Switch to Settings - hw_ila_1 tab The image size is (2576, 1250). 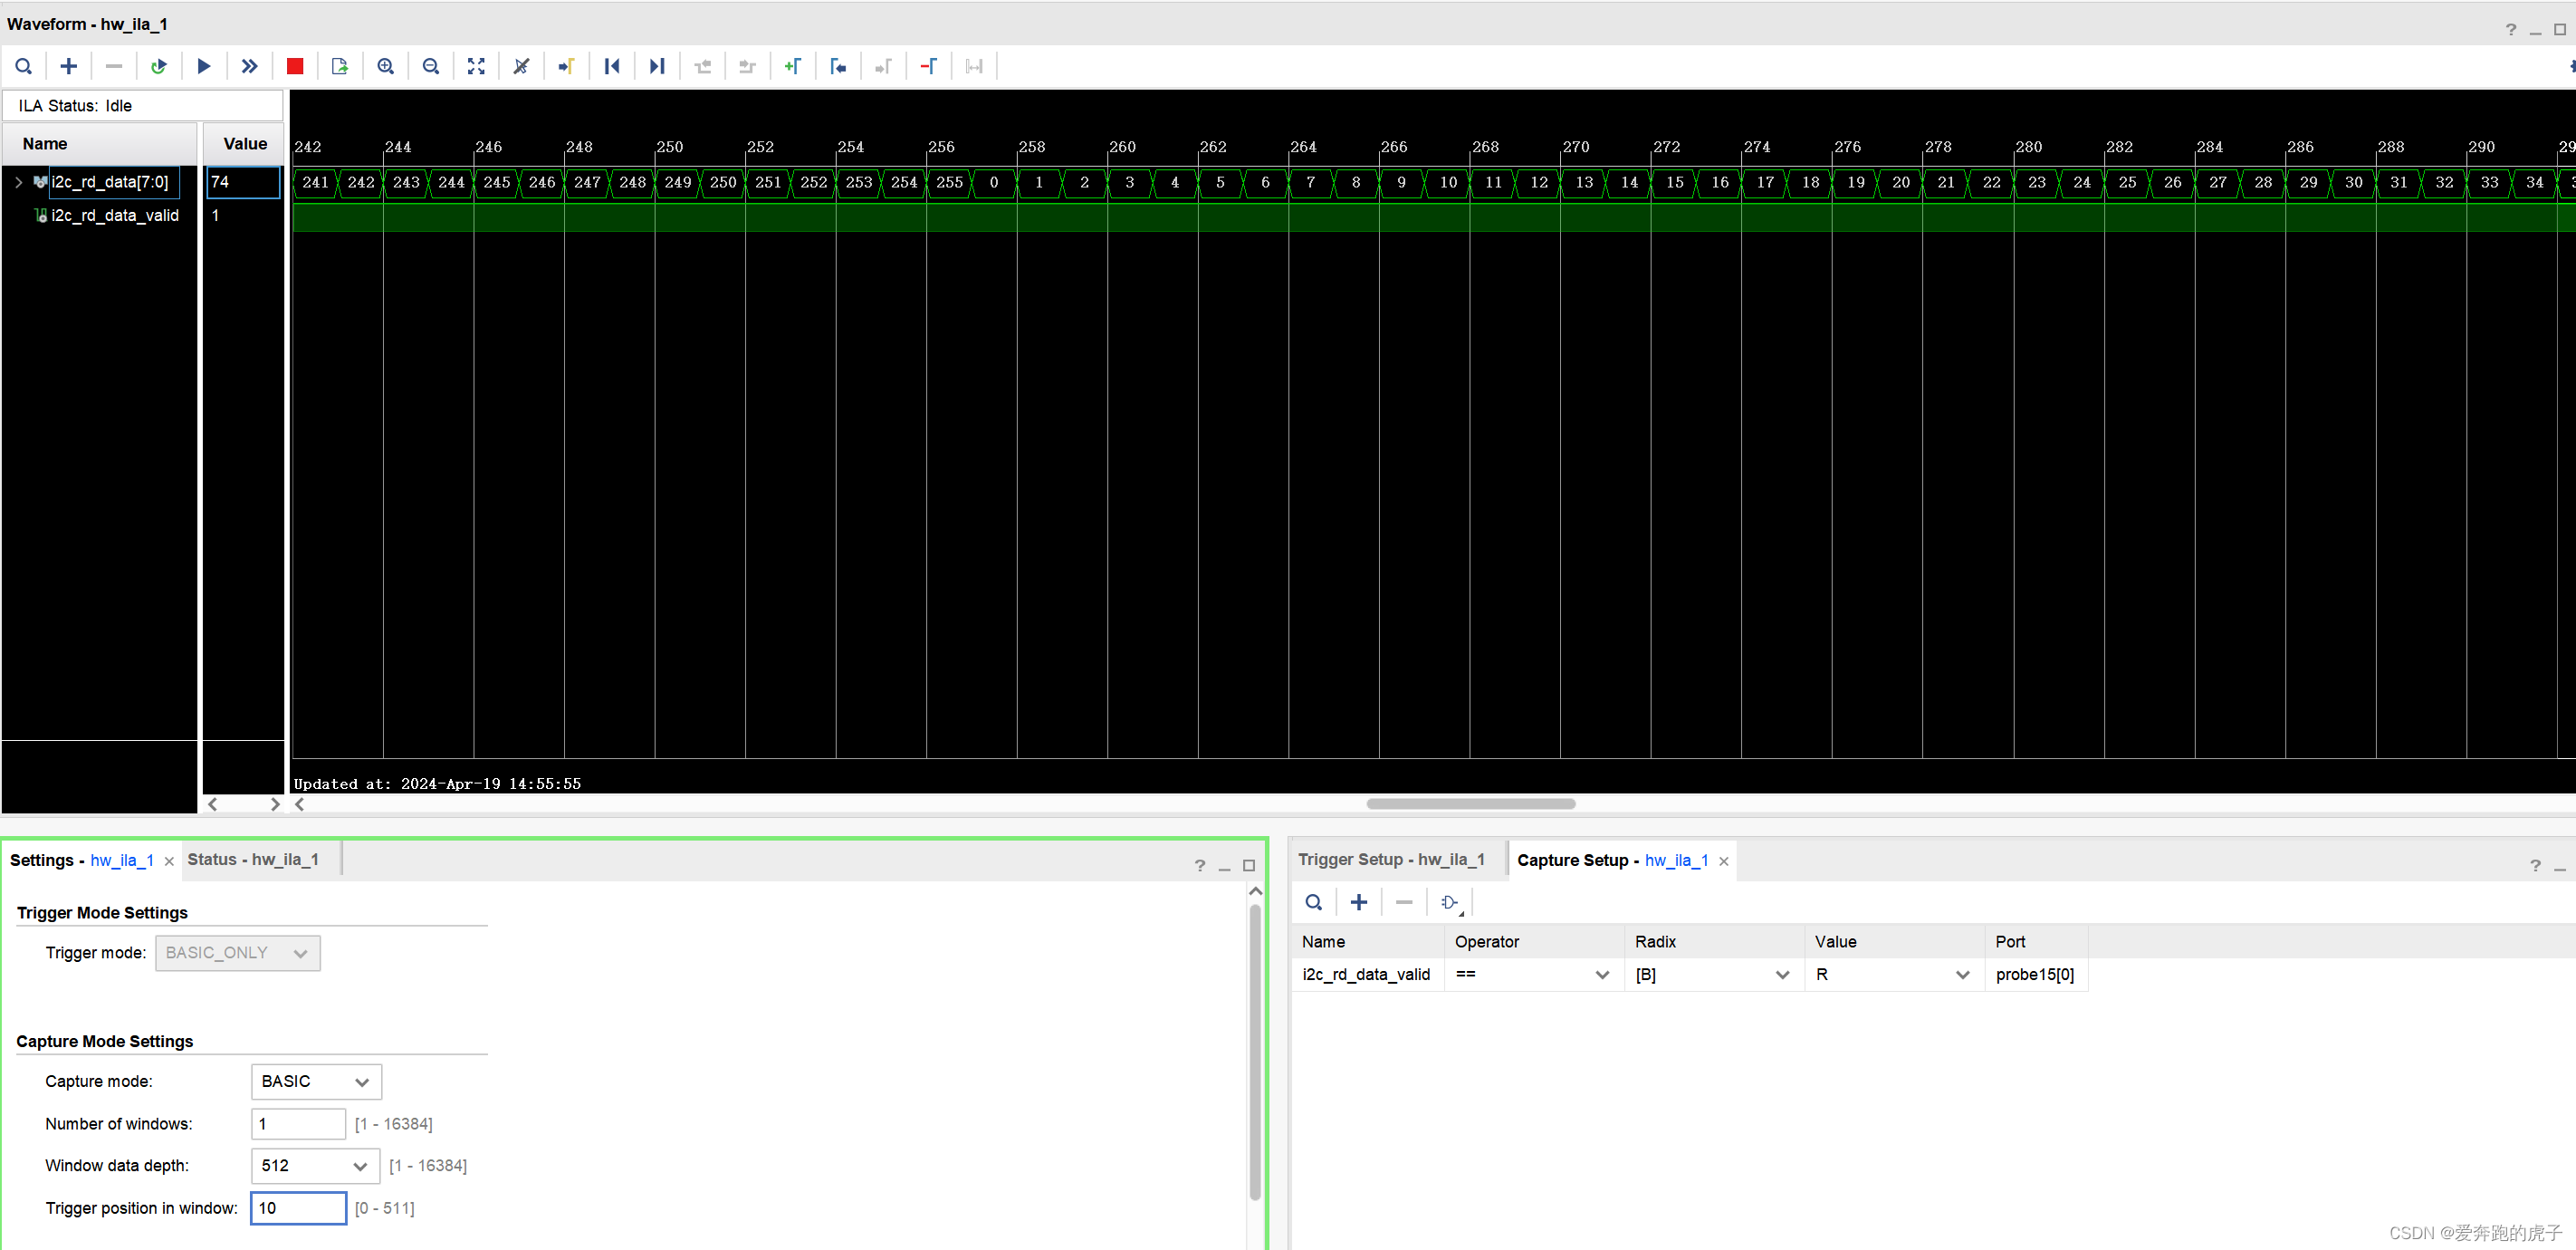click(82, 860)
